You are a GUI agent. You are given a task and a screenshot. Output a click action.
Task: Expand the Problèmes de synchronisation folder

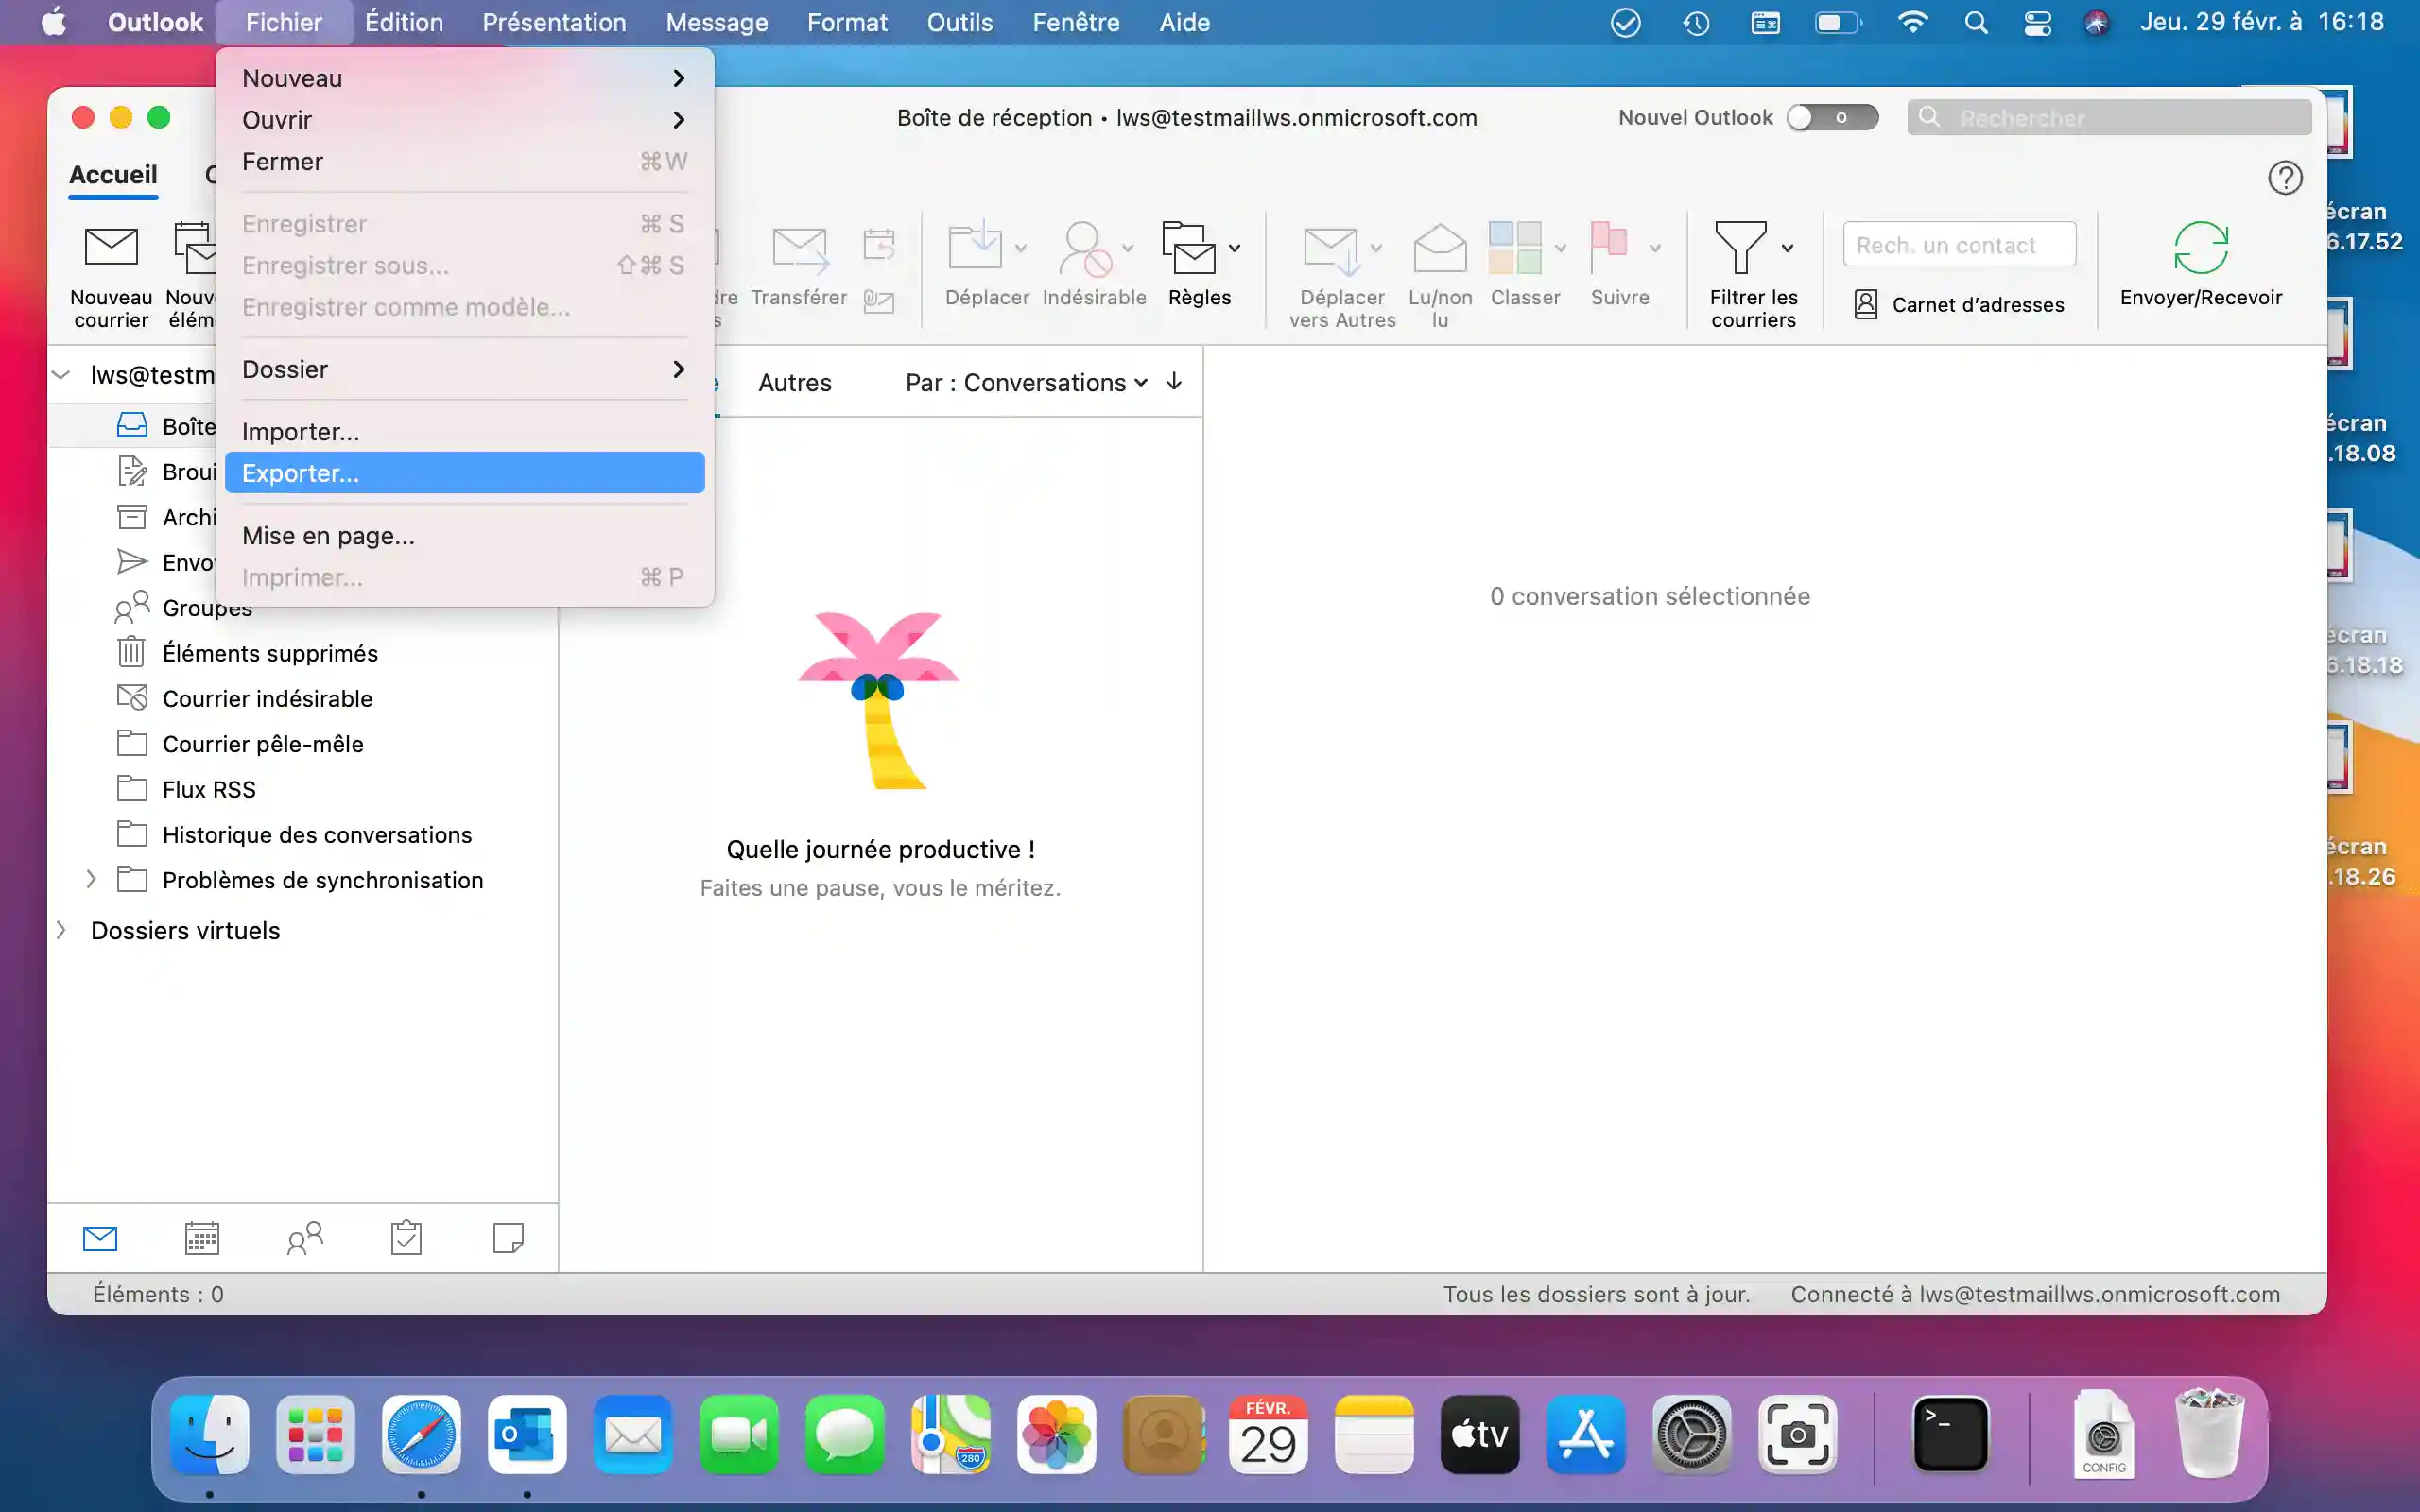coord(91,880)
